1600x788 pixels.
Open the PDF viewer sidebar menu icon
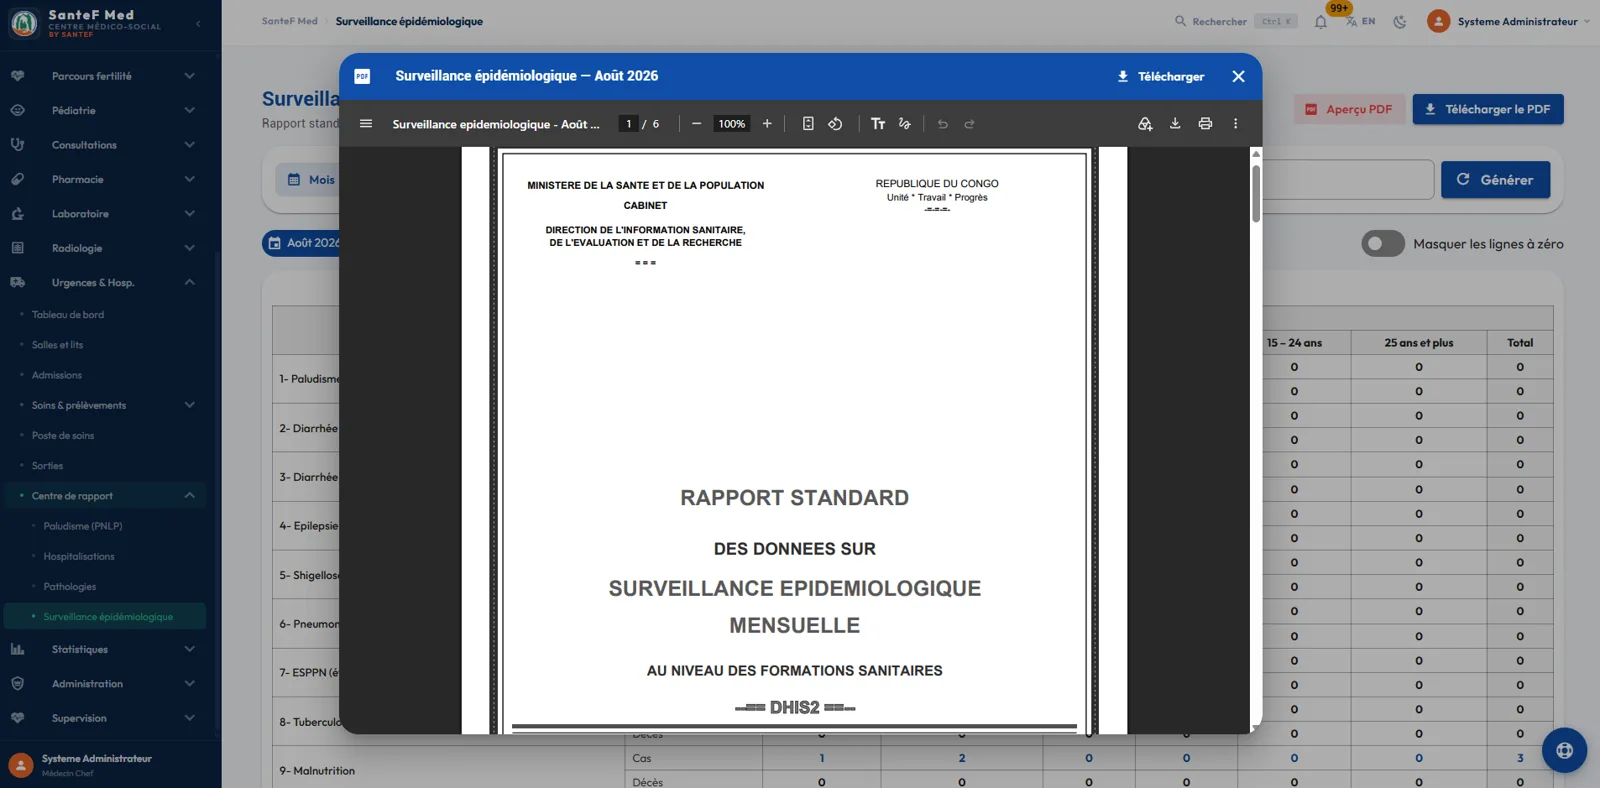366,124
